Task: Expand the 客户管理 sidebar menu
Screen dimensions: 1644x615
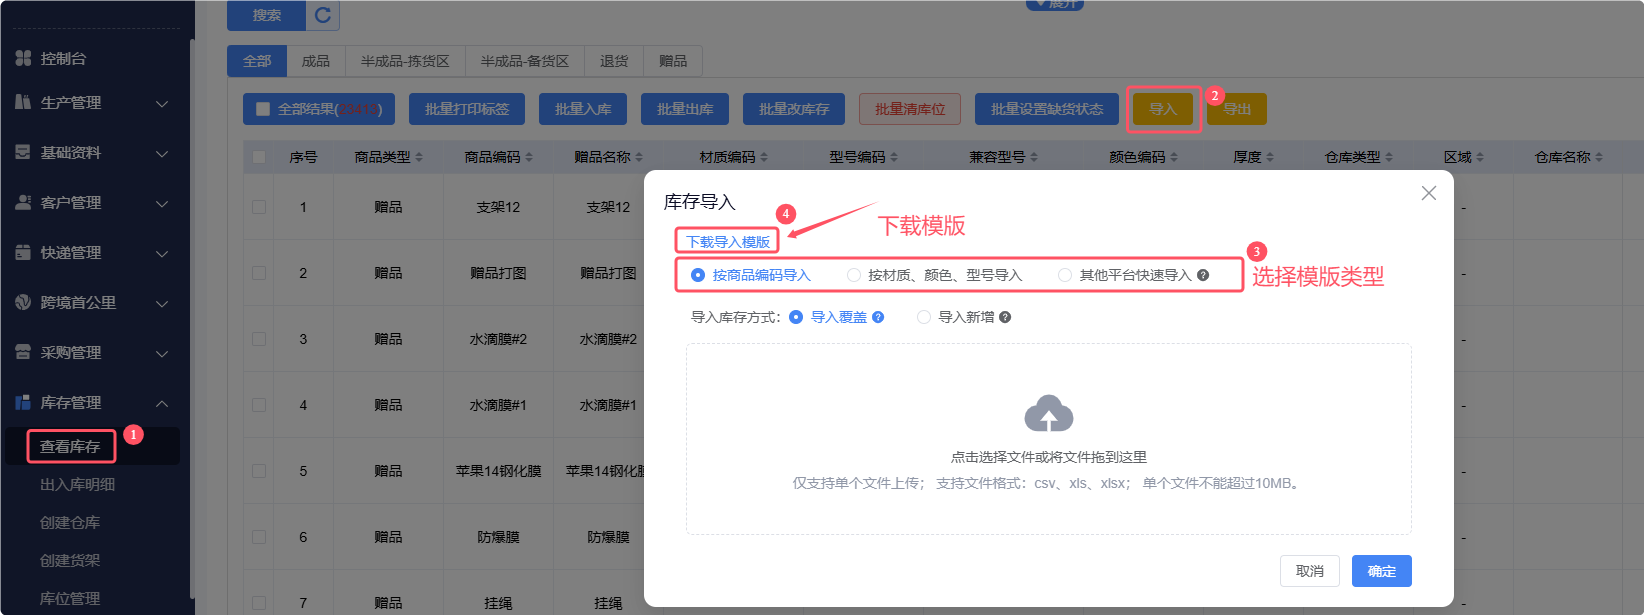Action: pos(162,203)
